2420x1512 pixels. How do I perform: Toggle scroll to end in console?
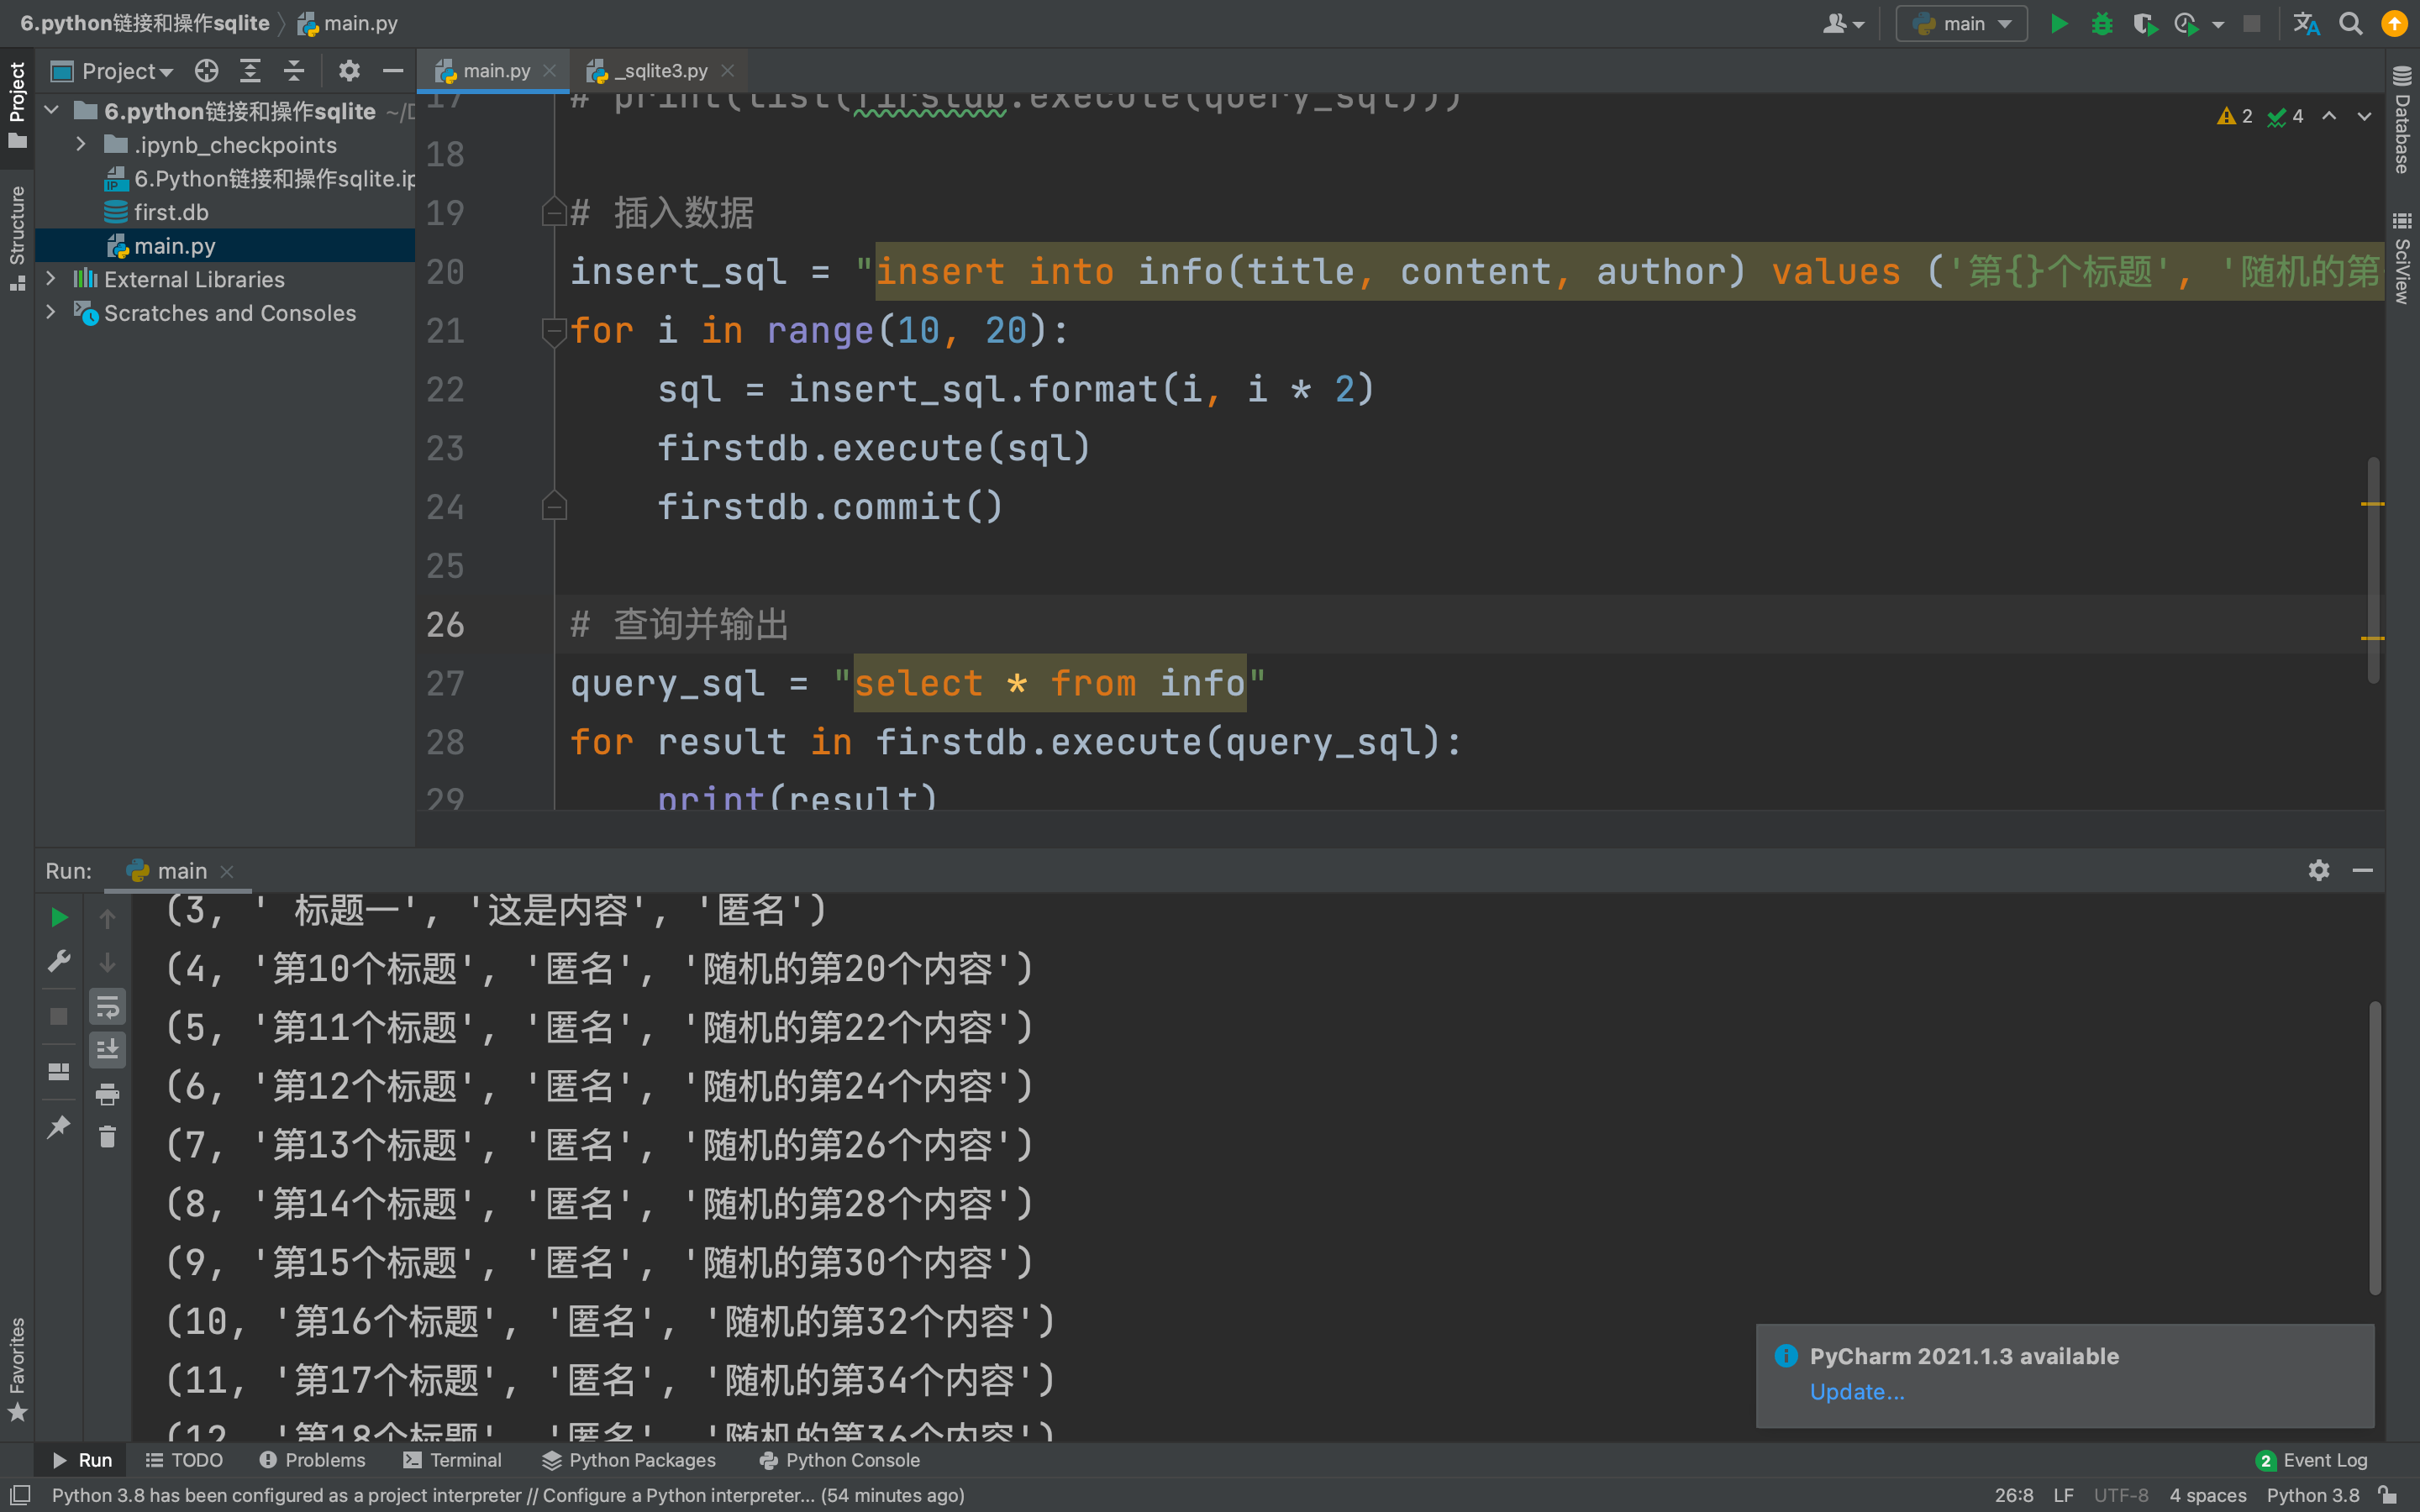coord(107,1050)
